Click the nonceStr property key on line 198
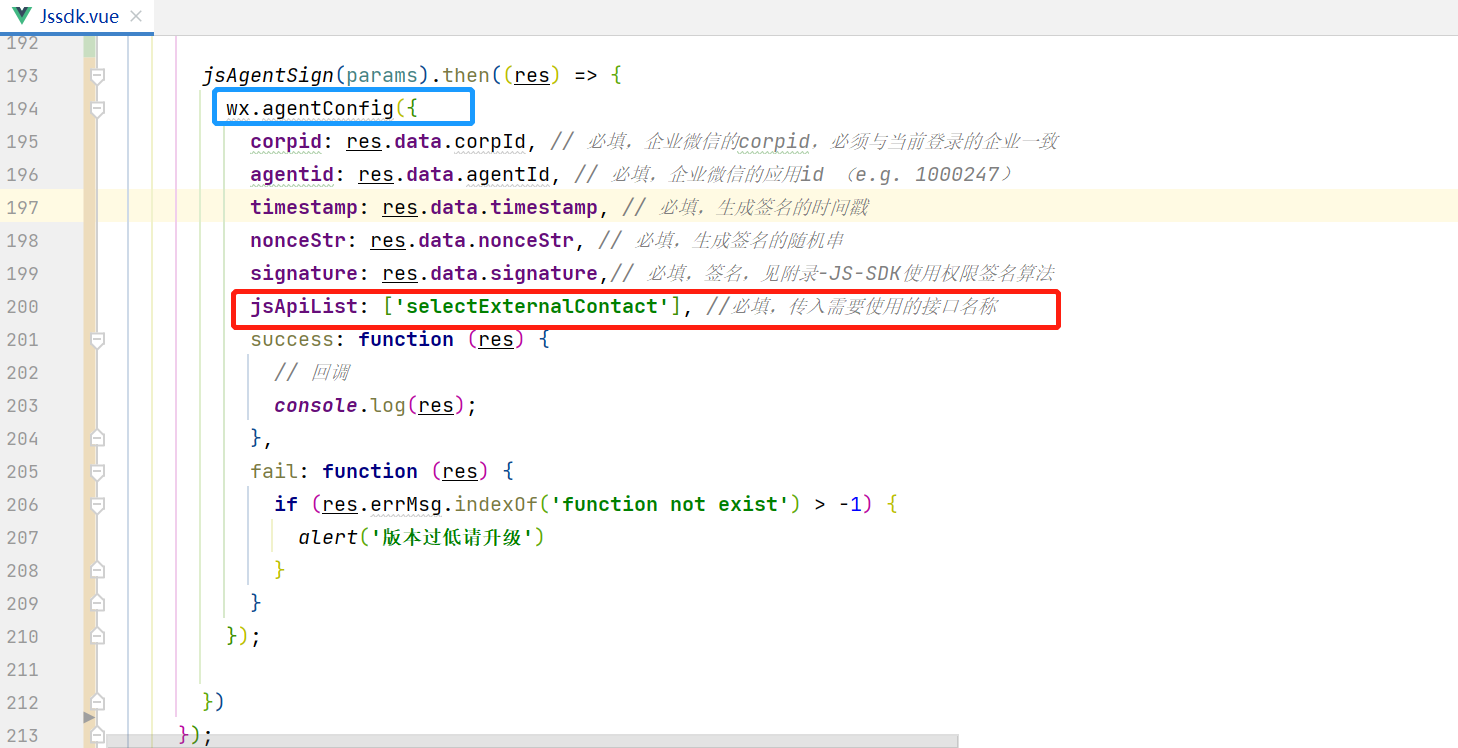Viewport: 1458px width, 748px height. point(298,240)
